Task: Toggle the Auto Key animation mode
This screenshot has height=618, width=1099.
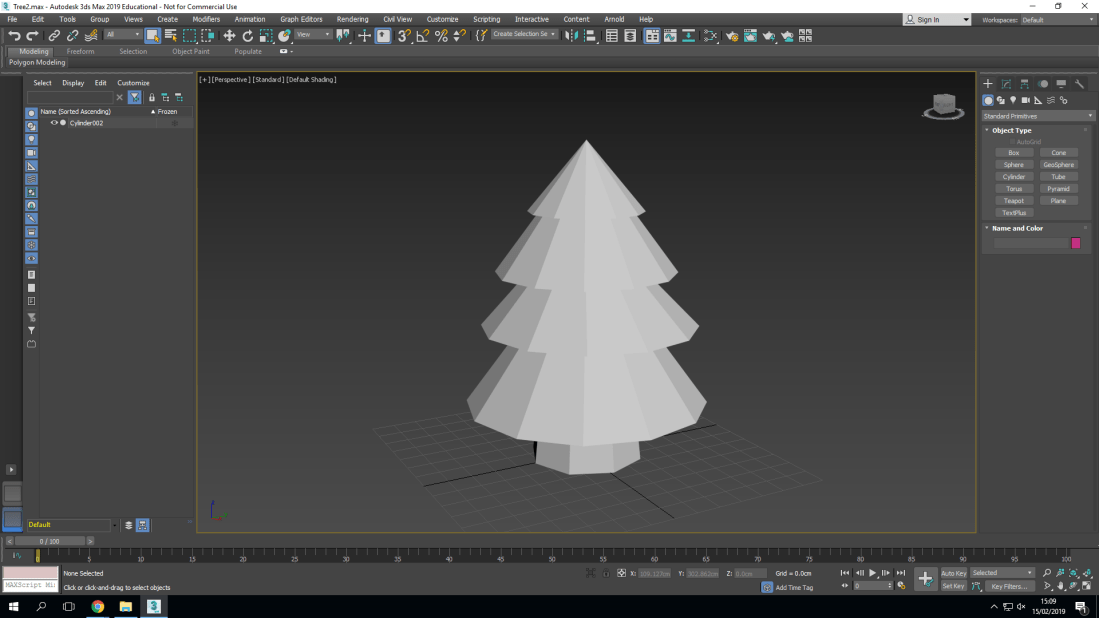Action: [x=953, y=573]
